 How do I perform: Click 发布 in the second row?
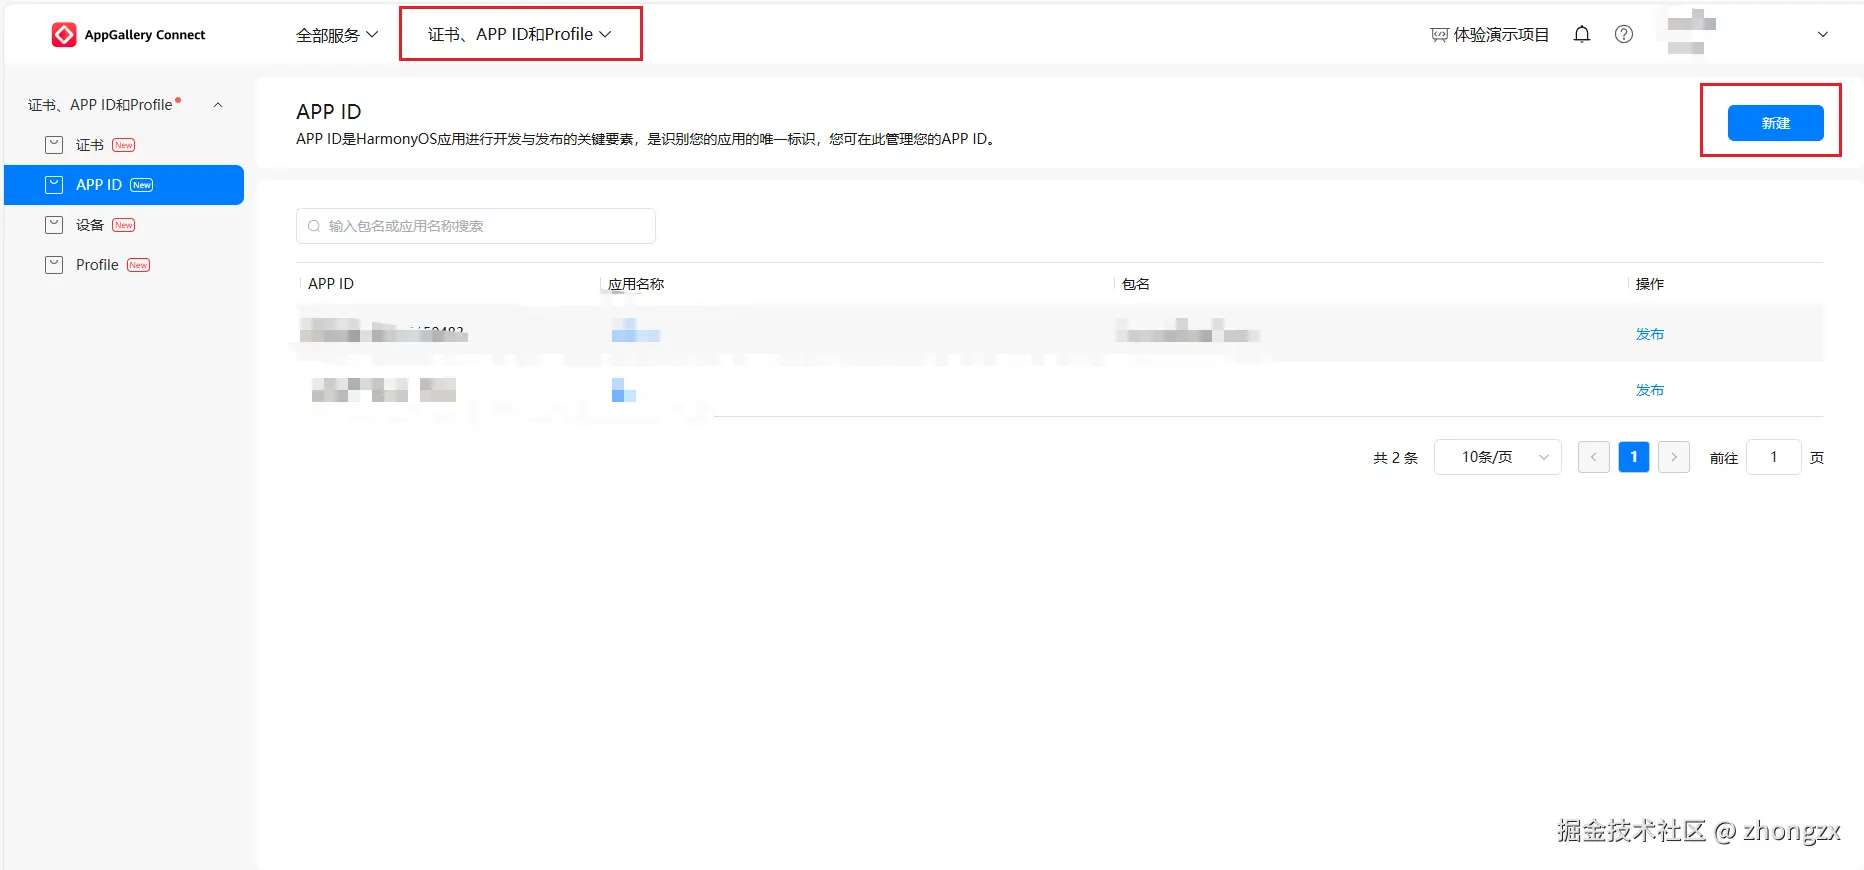pyautogui.click(x=1649, y=390)
